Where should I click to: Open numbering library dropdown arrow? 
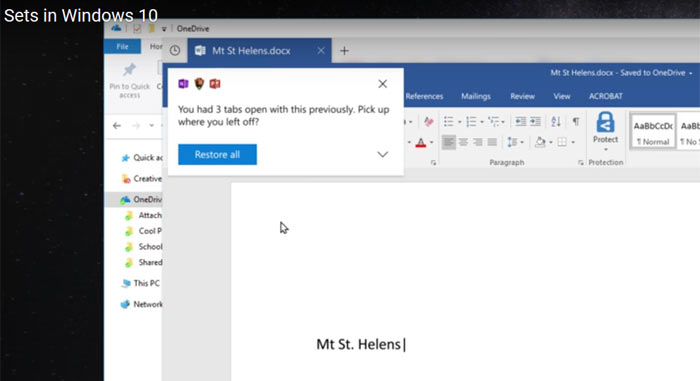[x=482, y=122]
